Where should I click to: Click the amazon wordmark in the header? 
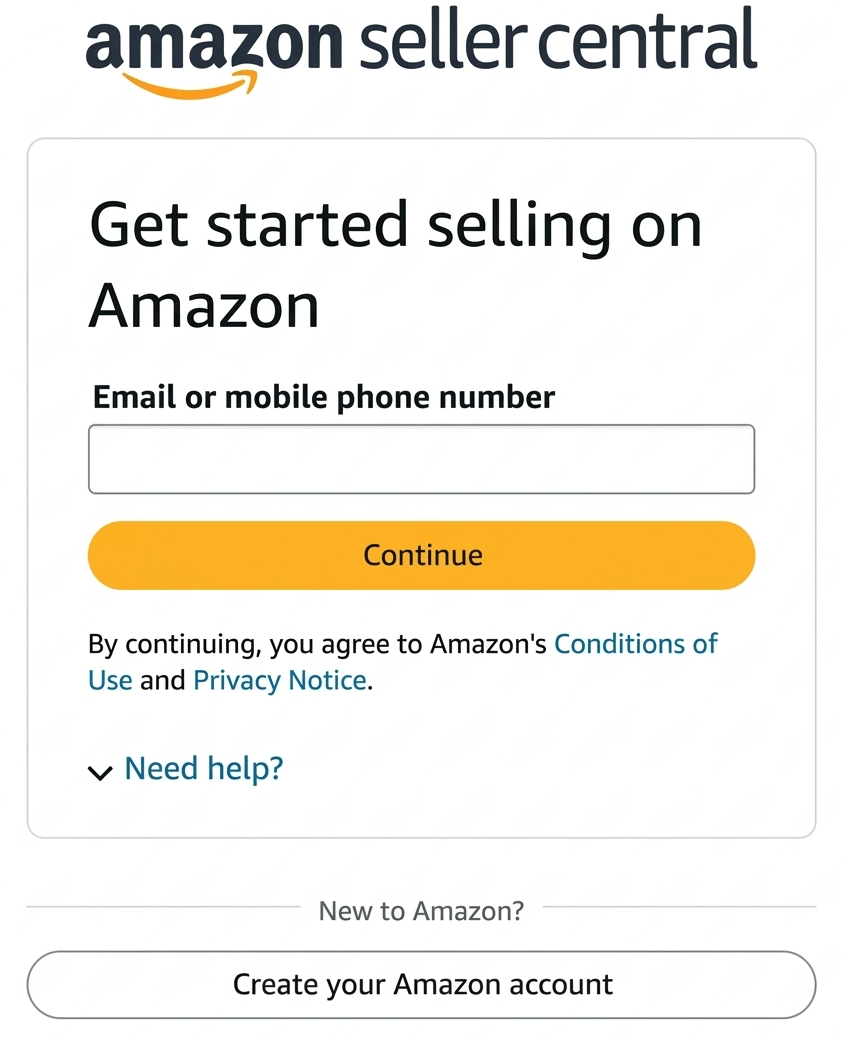(213, 45)
